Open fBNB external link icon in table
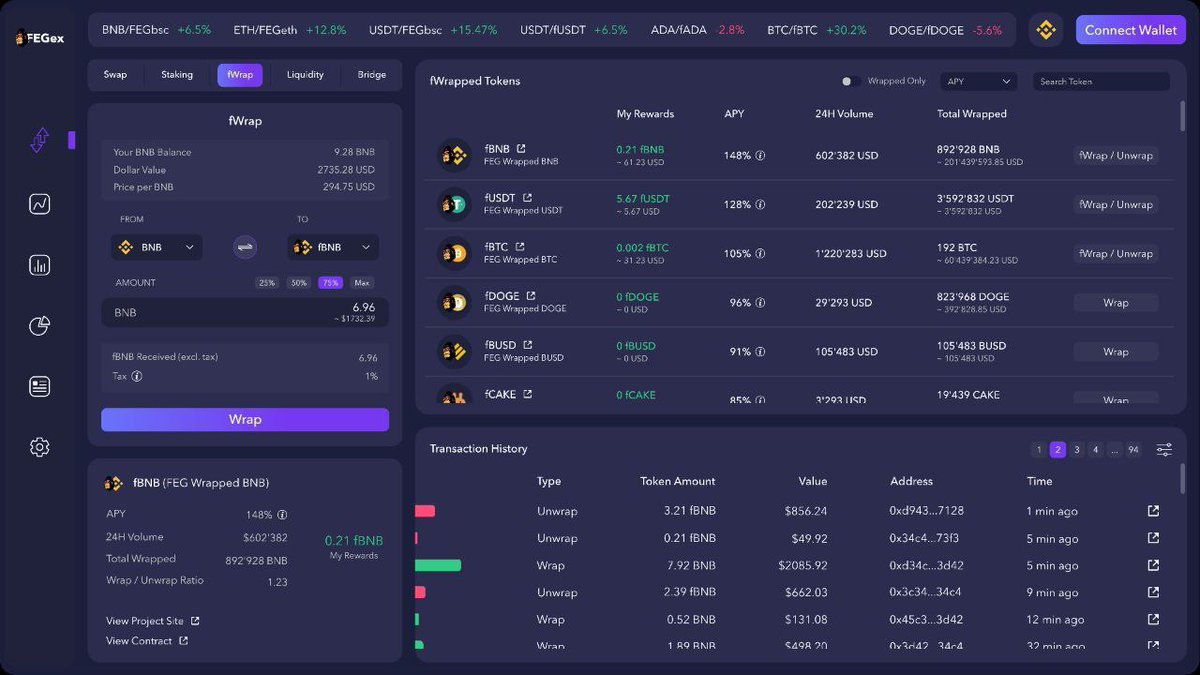 tap(521, 149)
